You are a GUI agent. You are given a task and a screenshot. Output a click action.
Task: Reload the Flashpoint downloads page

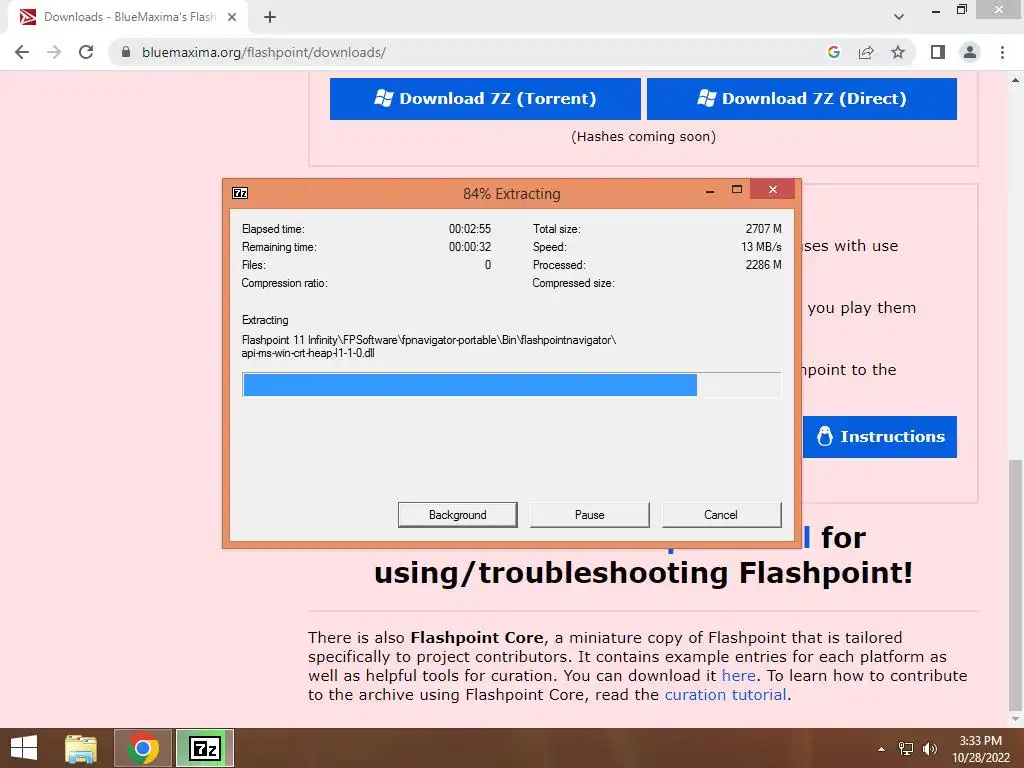point(86,52)
